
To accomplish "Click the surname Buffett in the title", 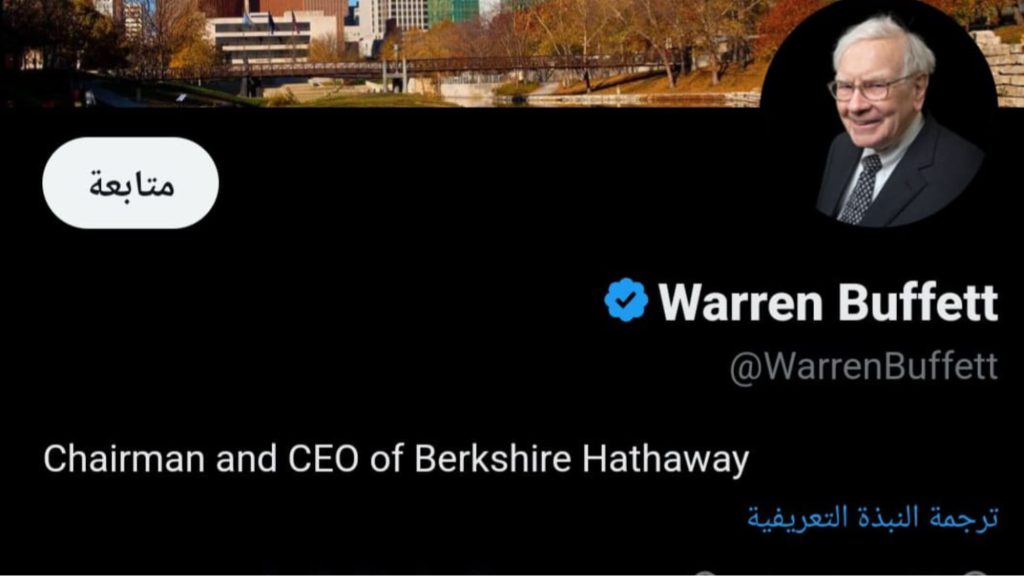I will [918, 302].
